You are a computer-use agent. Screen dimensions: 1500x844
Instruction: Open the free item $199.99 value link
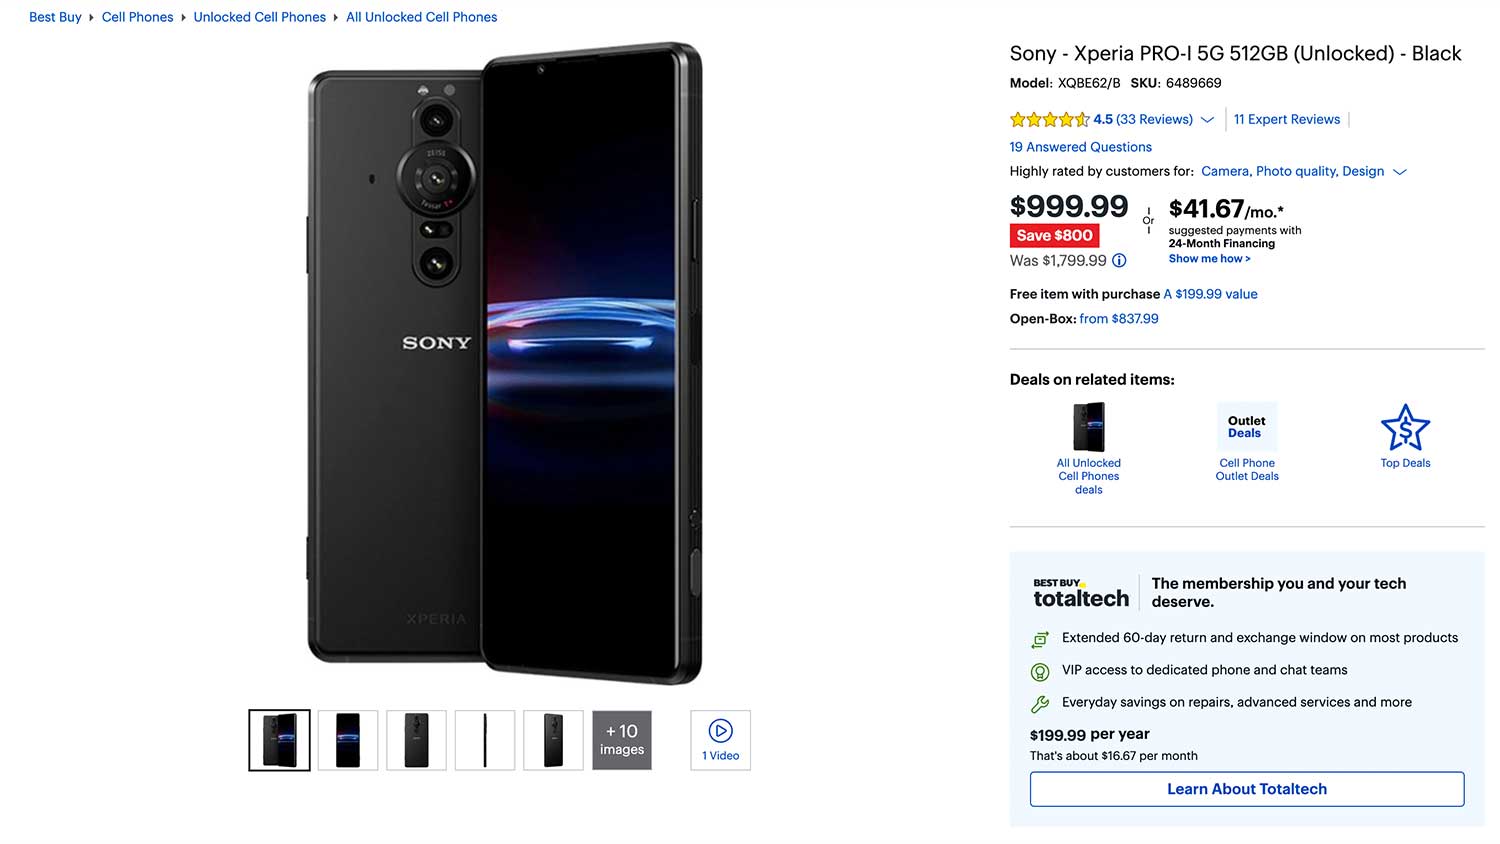1210,294
